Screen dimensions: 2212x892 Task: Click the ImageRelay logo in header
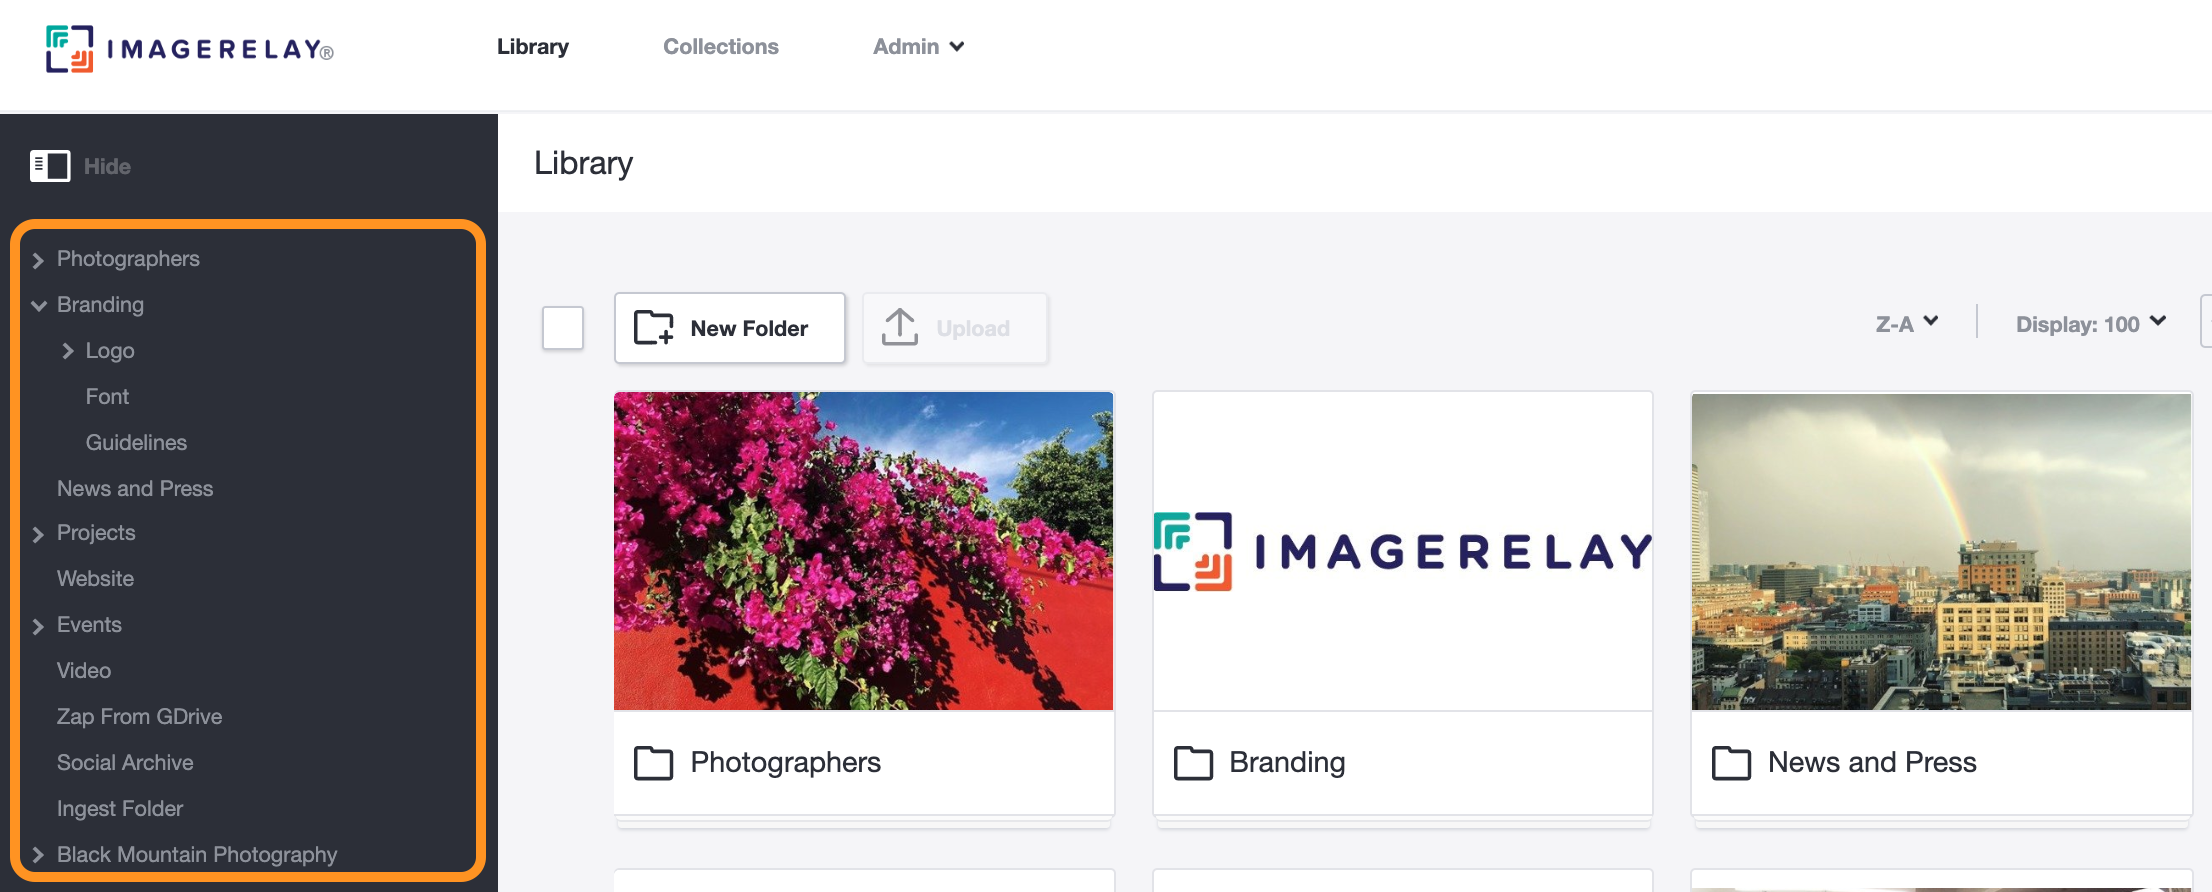pos(190,49)
